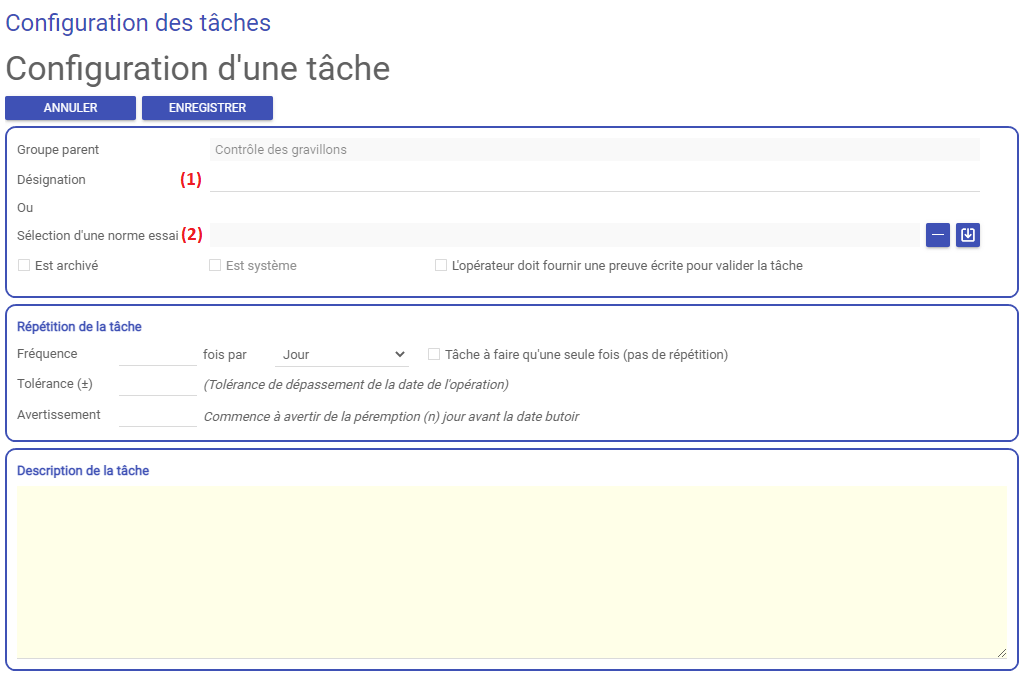This screenshot has width=1028, height=683.
Task: Clear the selected norme essai (minus icon)
Action: pyautogui.click(x=938, y=235)
